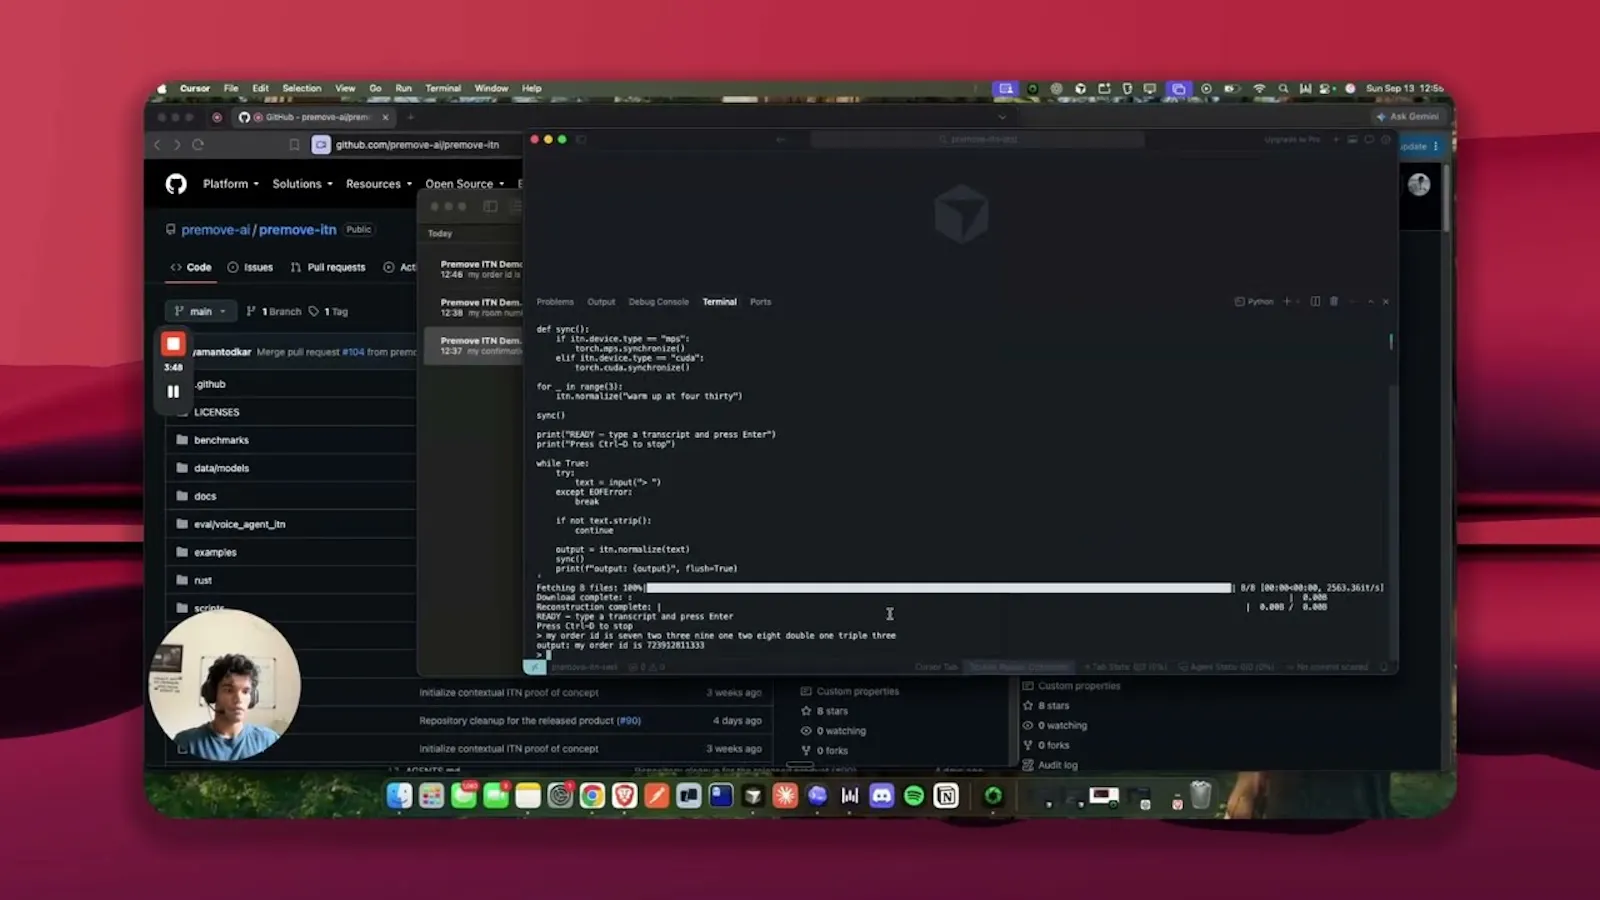Open the Debug Console tab
Viewport: 1600px width, 900px height.
point(658,302)
